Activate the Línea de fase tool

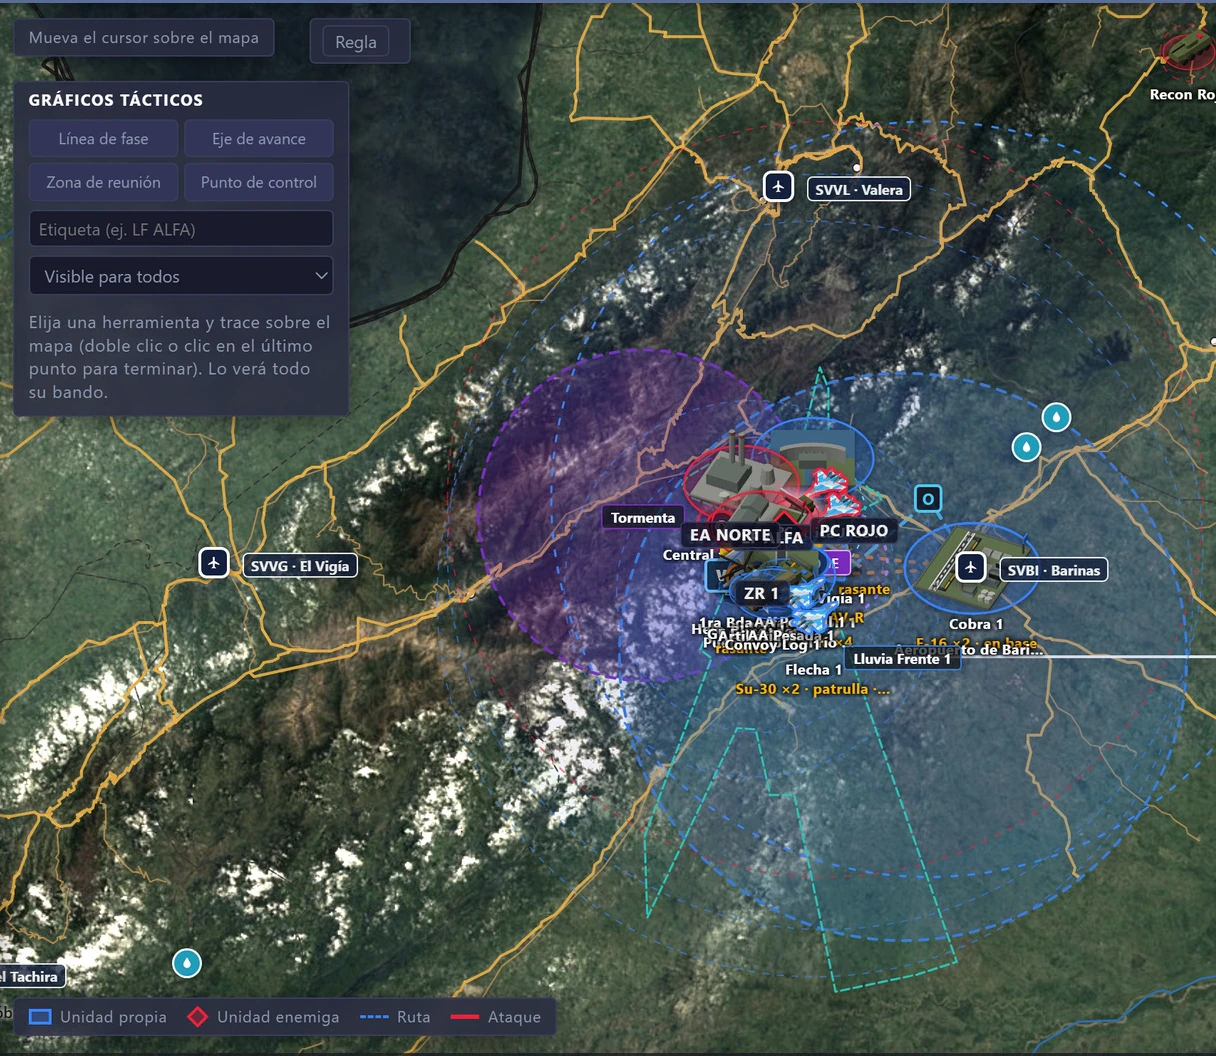pos(103,139)
